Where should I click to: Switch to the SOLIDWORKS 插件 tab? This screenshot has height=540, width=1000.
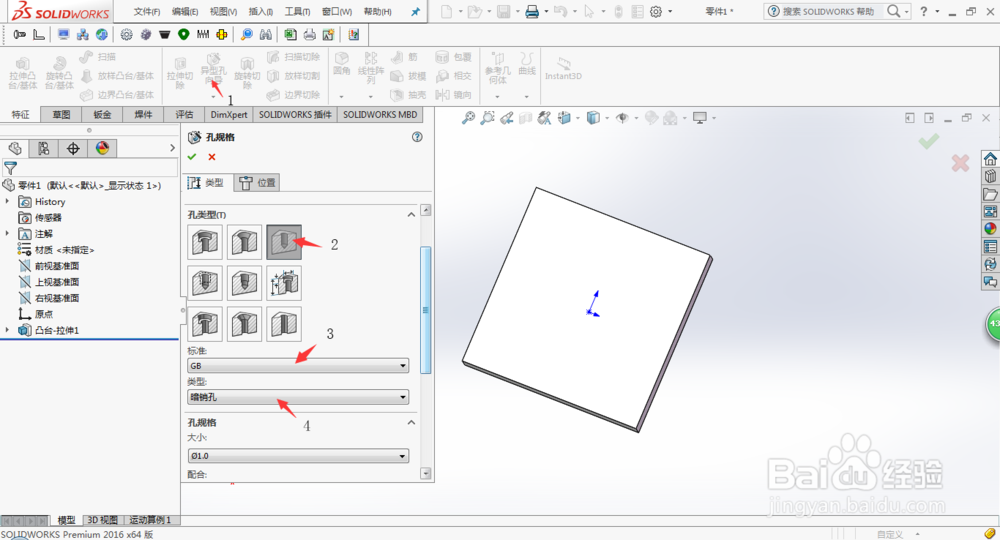point(295,115)
